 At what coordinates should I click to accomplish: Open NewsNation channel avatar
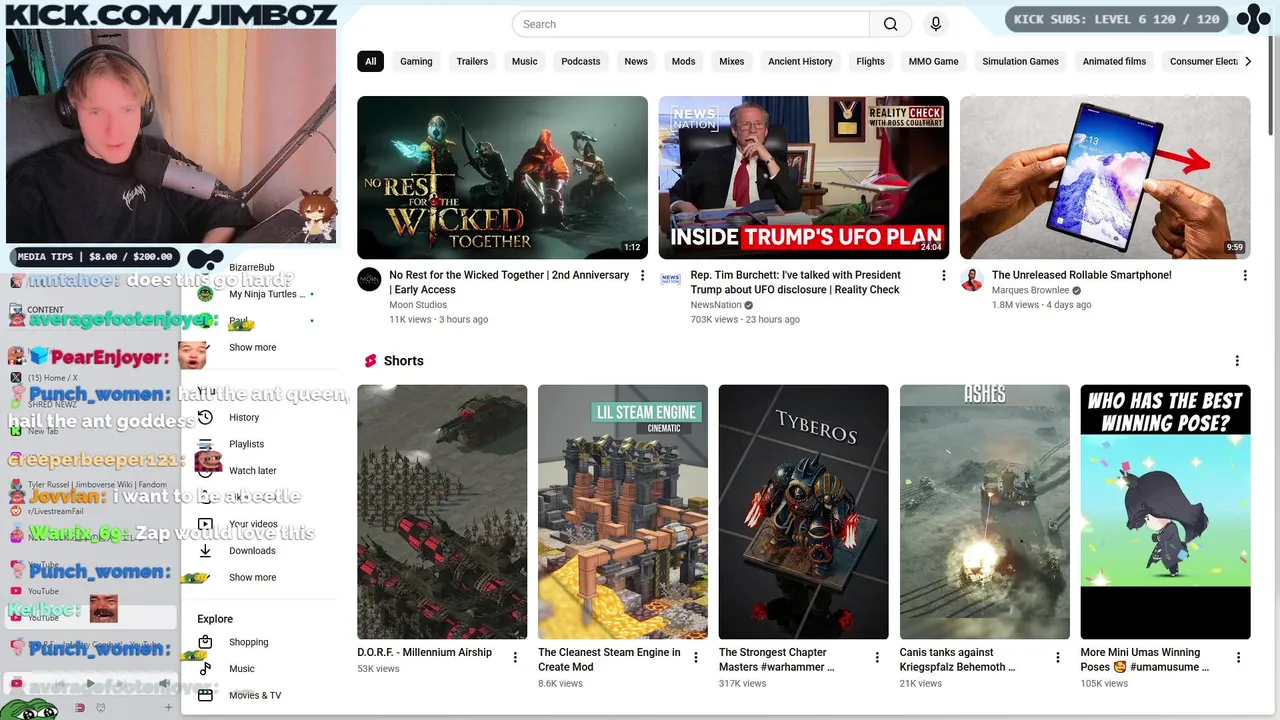(x=671, y=279)
